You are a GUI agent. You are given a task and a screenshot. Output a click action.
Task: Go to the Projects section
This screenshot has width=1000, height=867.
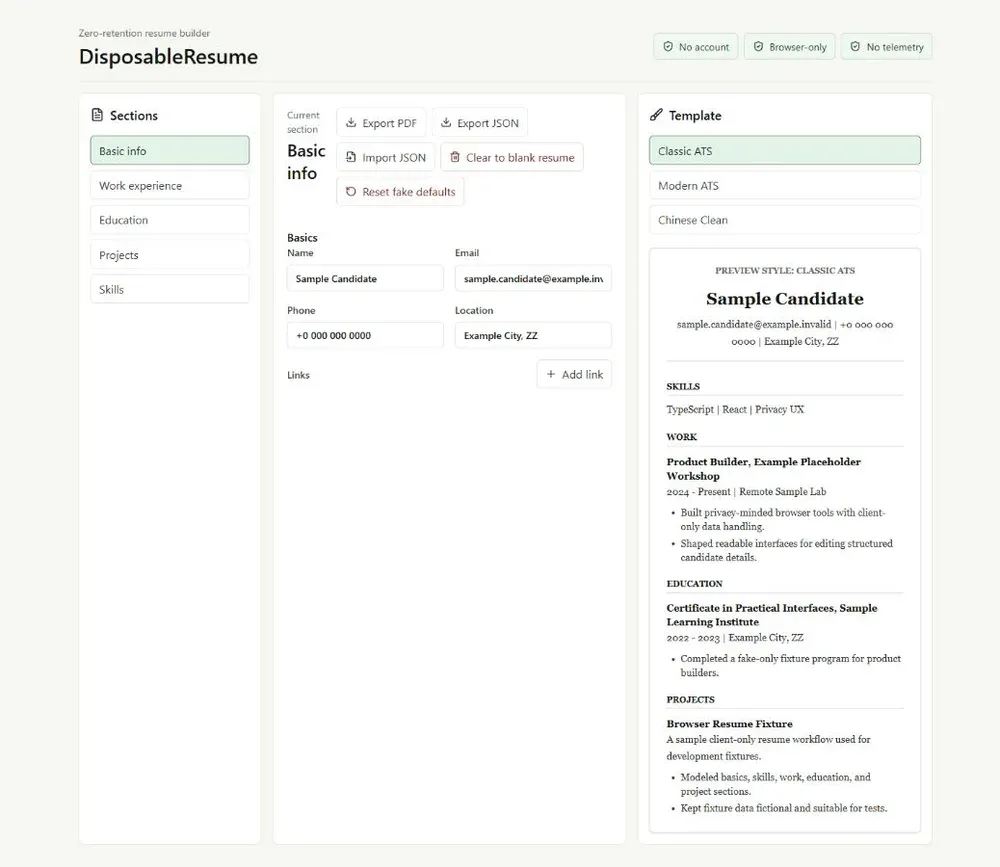pos(170,255)
